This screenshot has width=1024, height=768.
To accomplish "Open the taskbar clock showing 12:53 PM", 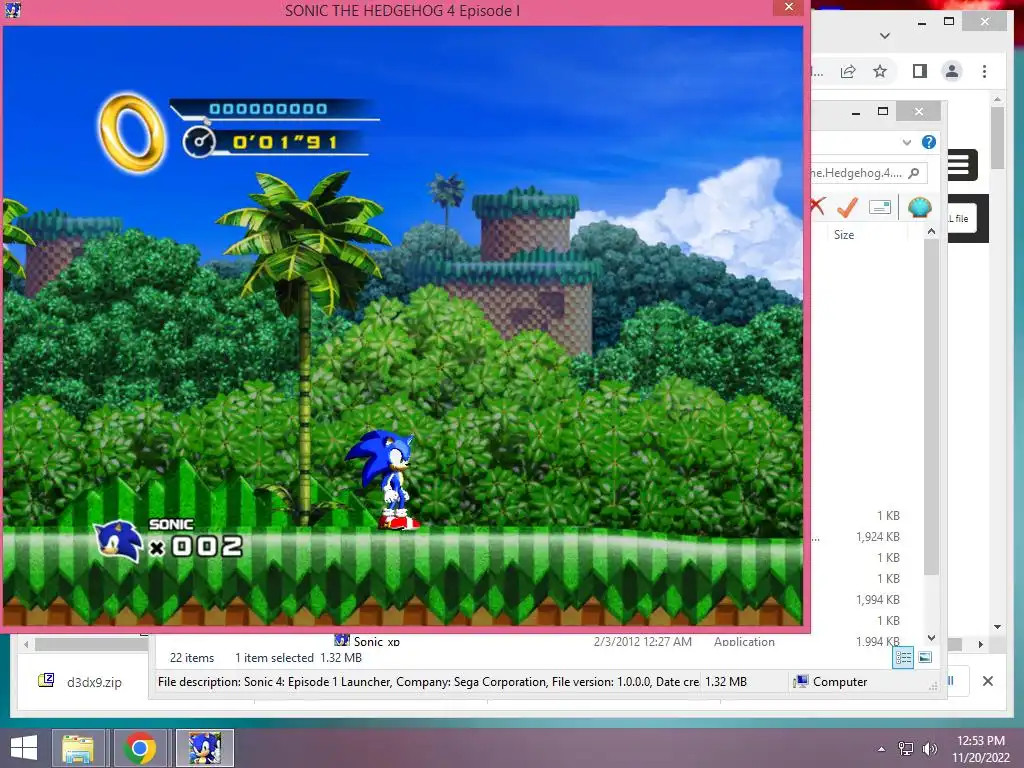I will [980, 749].
